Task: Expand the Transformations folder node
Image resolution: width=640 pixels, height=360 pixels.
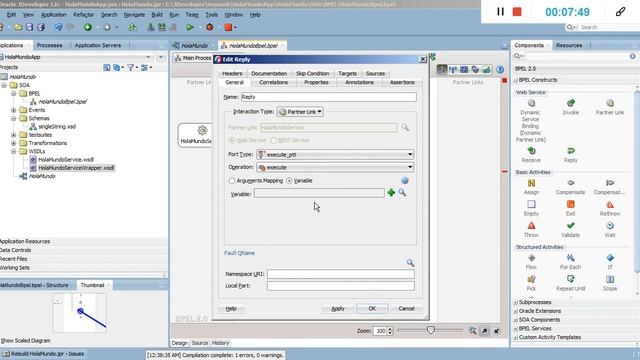Action: click(x=14, y=143)
